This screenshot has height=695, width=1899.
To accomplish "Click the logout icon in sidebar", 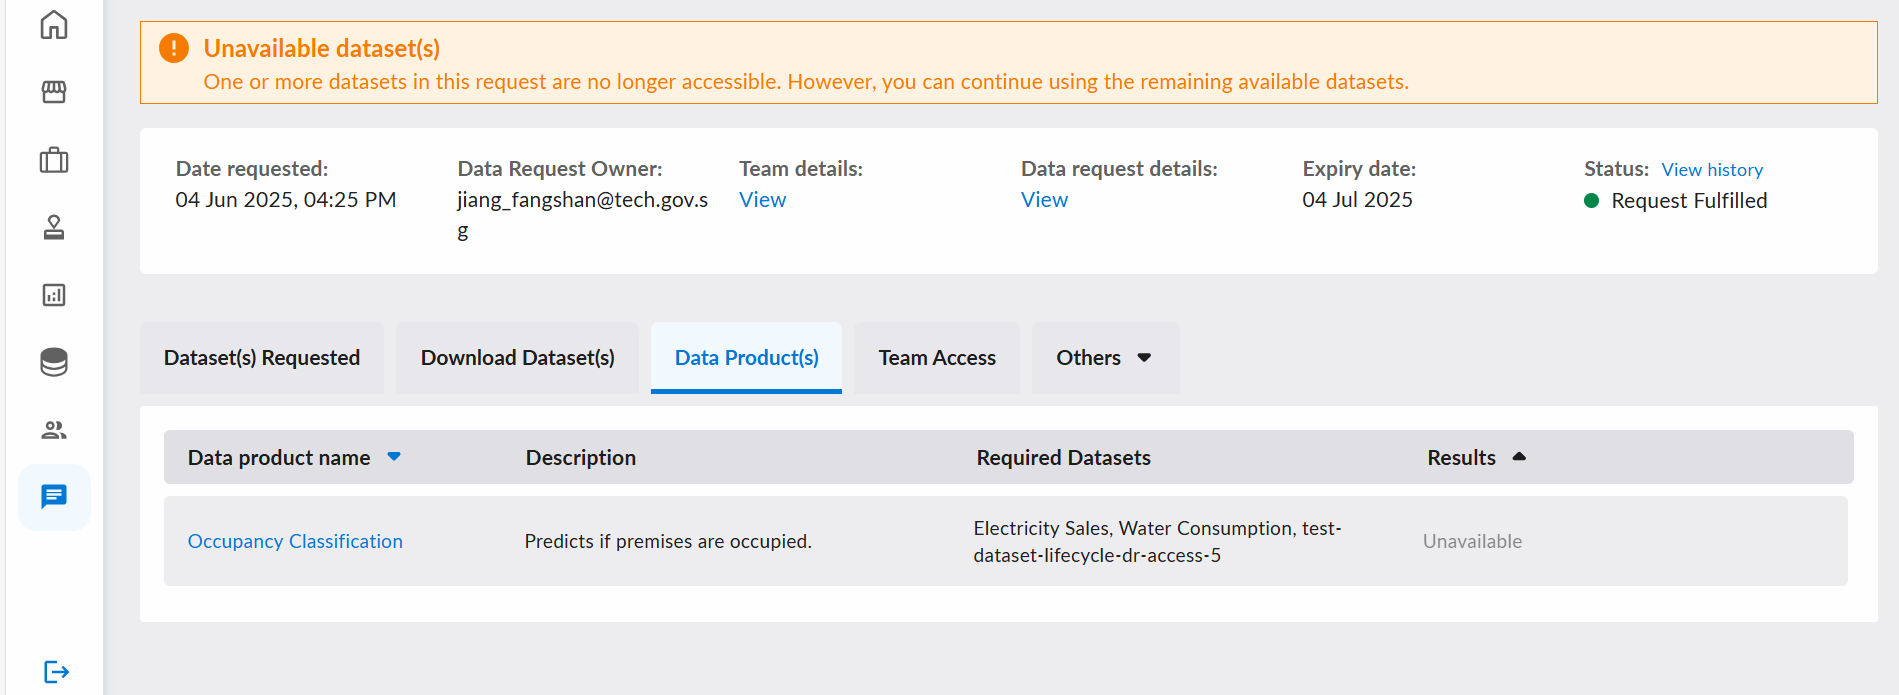I will pos(56,671).
